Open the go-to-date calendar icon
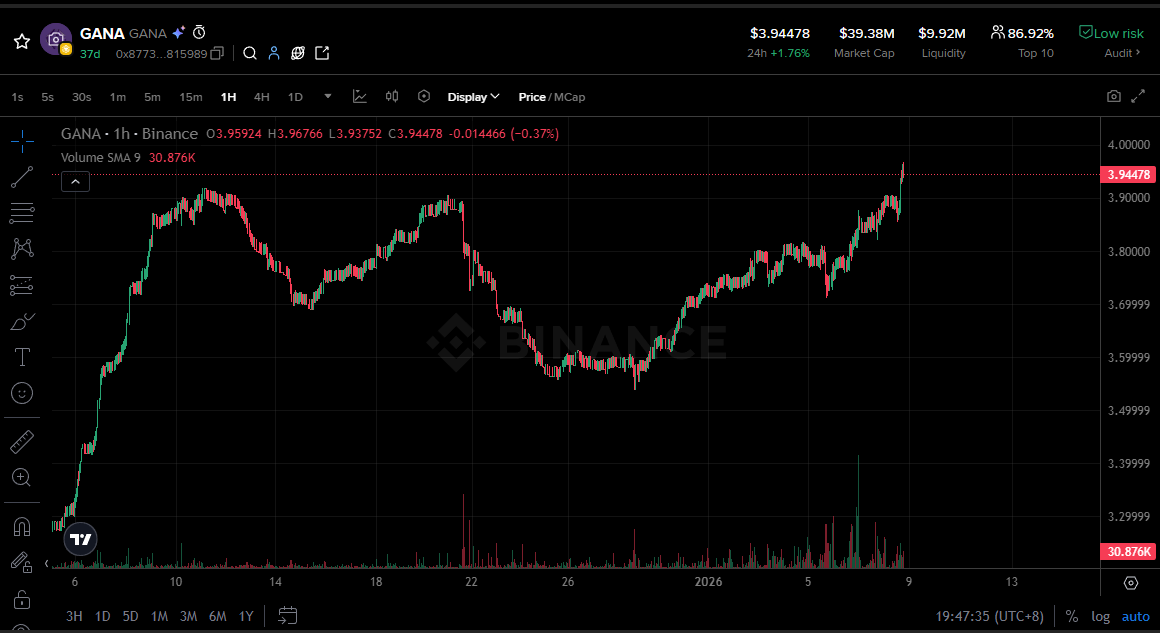The height and width of the screenshot is (633, 1160). pos(288,615)
